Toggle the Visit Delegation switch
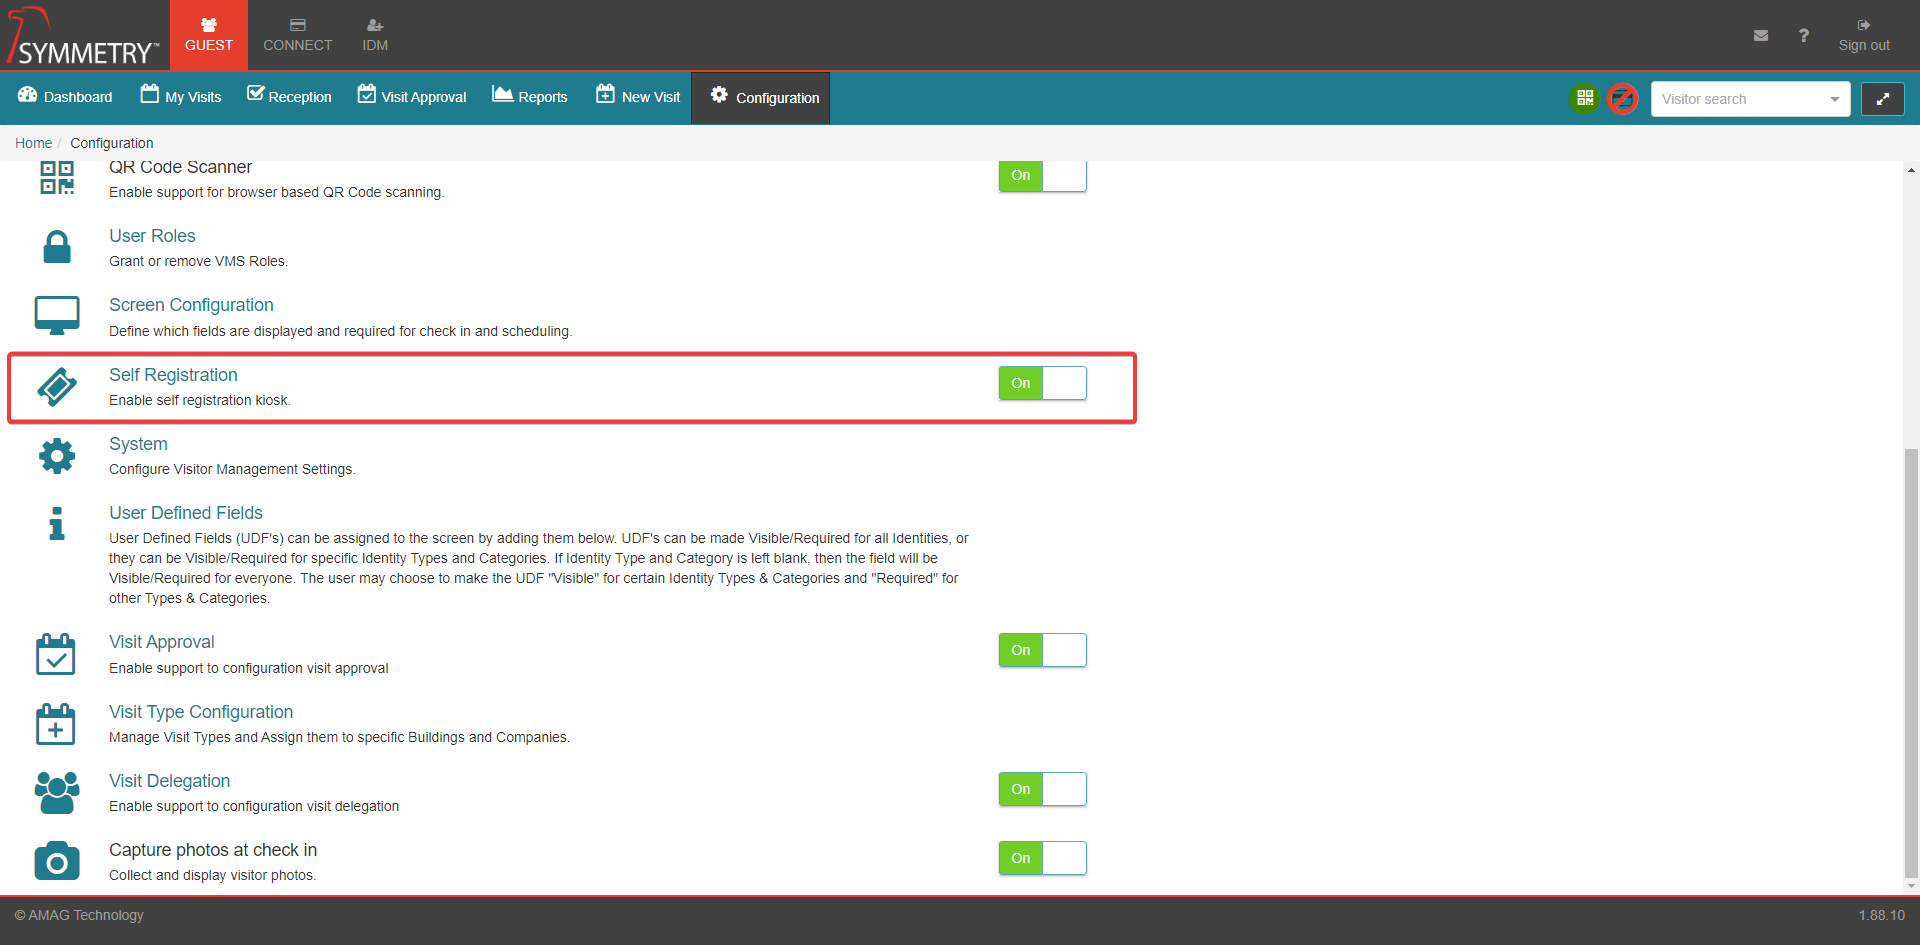The image size is (1920, 945). pyautogui.click(x=1042, y=789)
